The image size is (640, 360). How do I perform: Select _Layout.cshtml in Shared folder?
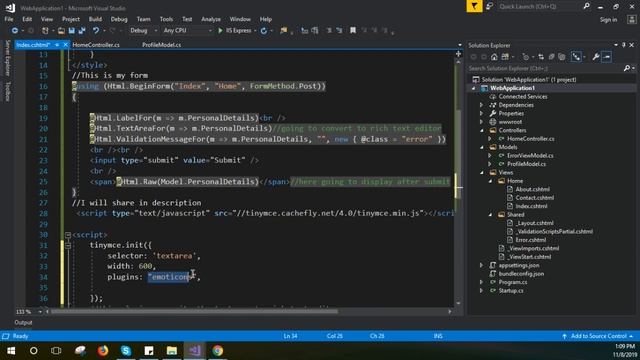534,223
